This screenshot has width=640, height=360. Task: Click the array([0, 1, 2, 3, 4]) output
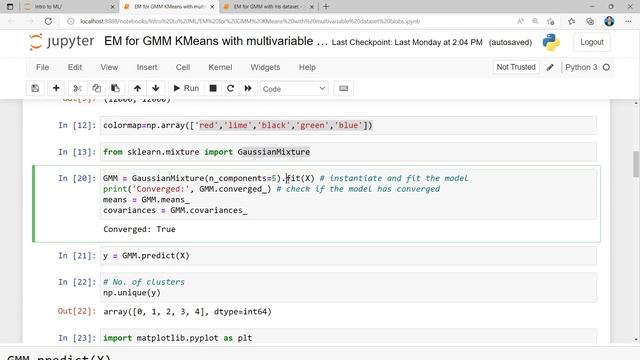pyautogui.click(x=187, y=312)
